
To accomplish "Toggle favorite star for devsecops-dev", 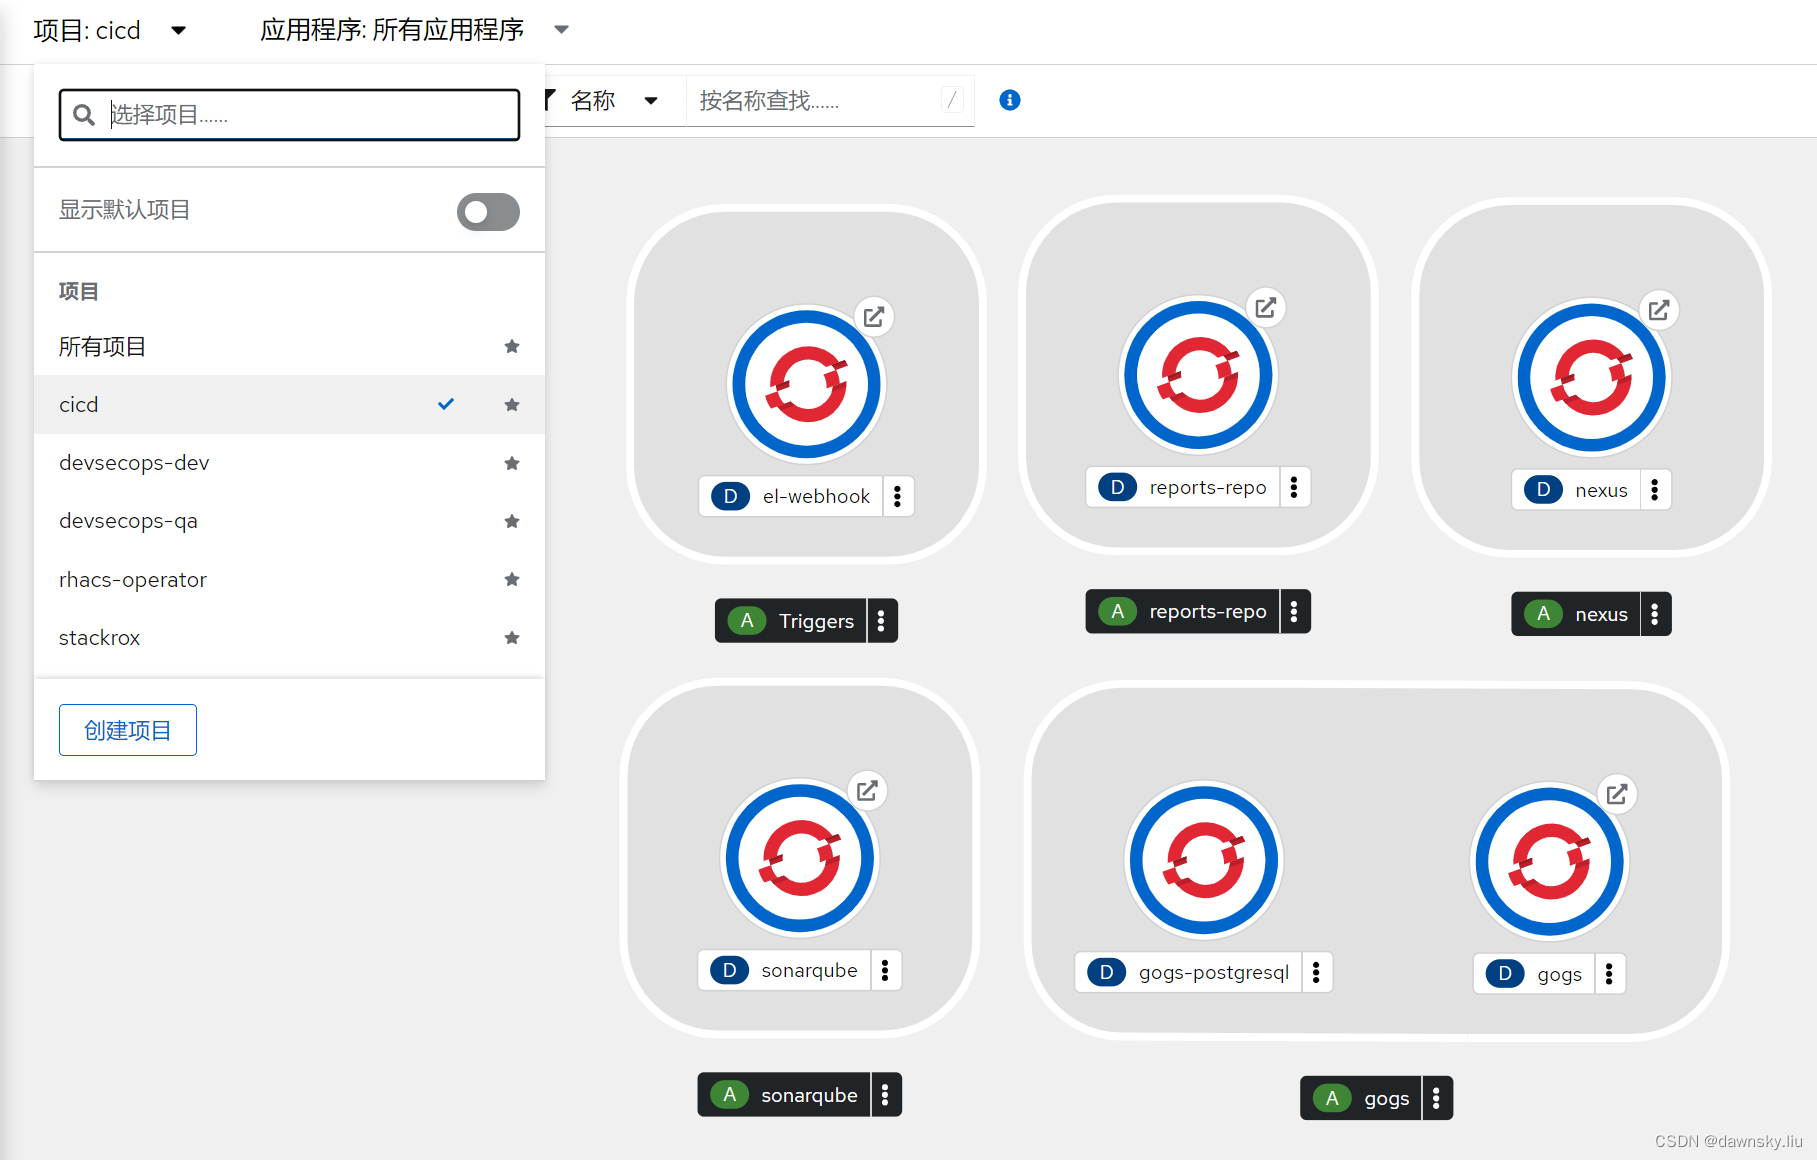I will pyautogui.click(x=512, y=463).
